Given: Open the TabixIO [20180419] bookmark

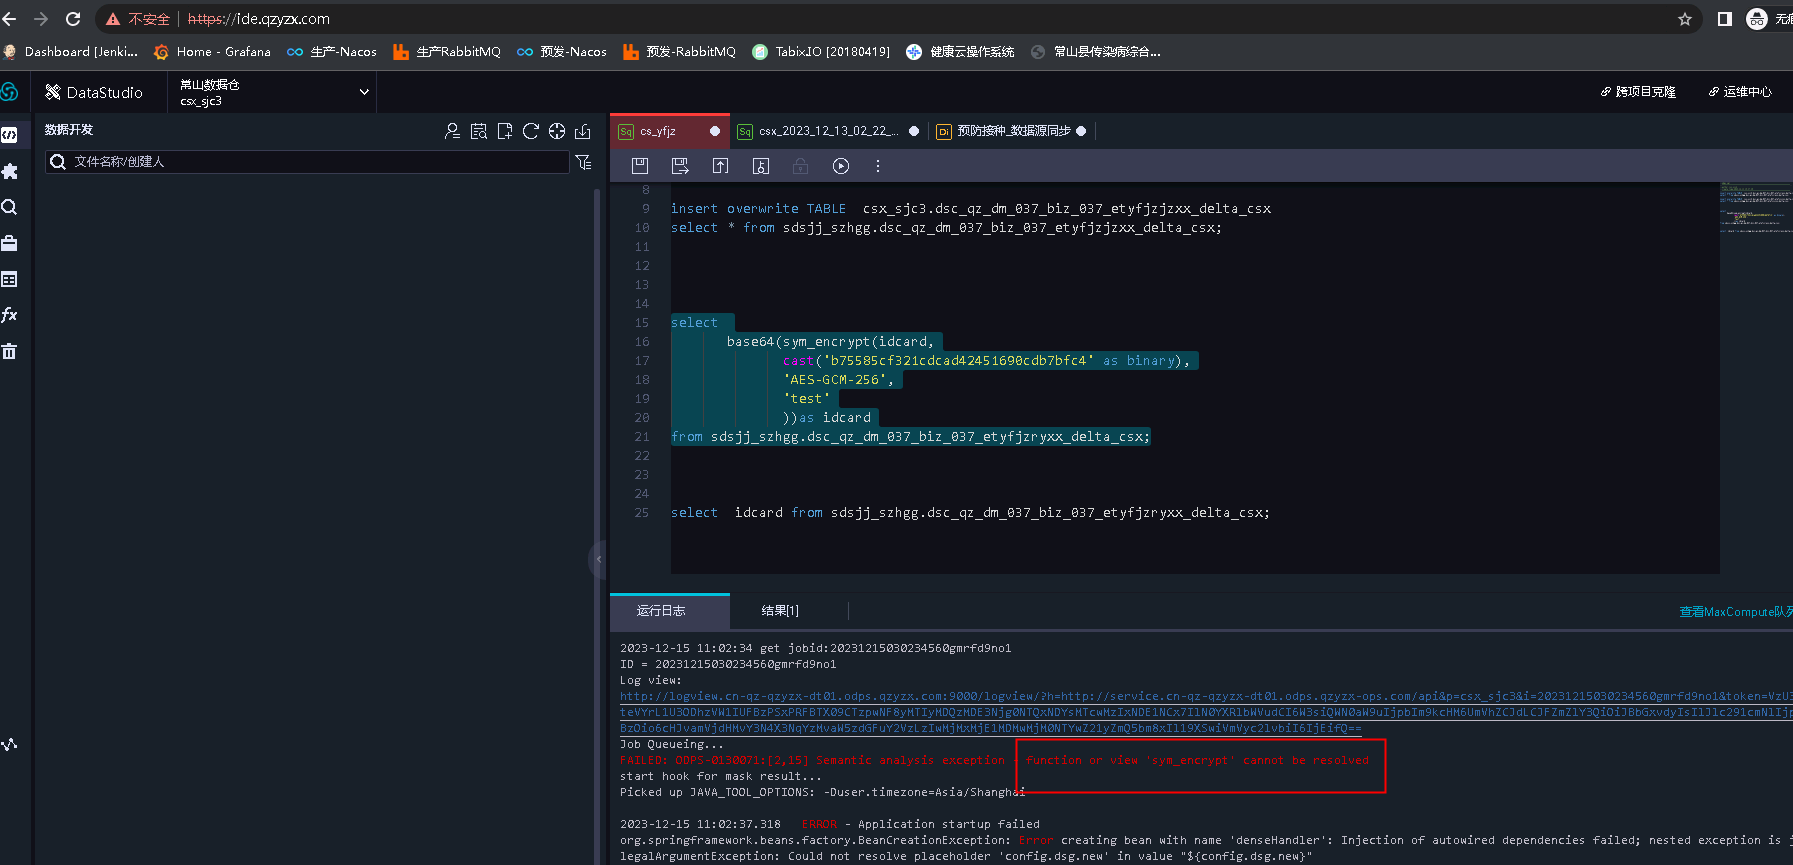Looking at the screenshot, I should point(821,52).
